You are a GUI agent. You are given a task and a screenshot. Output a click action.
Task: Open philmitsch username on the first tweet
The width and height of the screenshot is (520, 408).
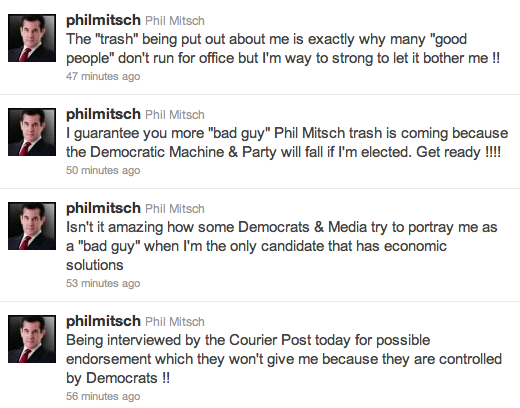point(103,20)
